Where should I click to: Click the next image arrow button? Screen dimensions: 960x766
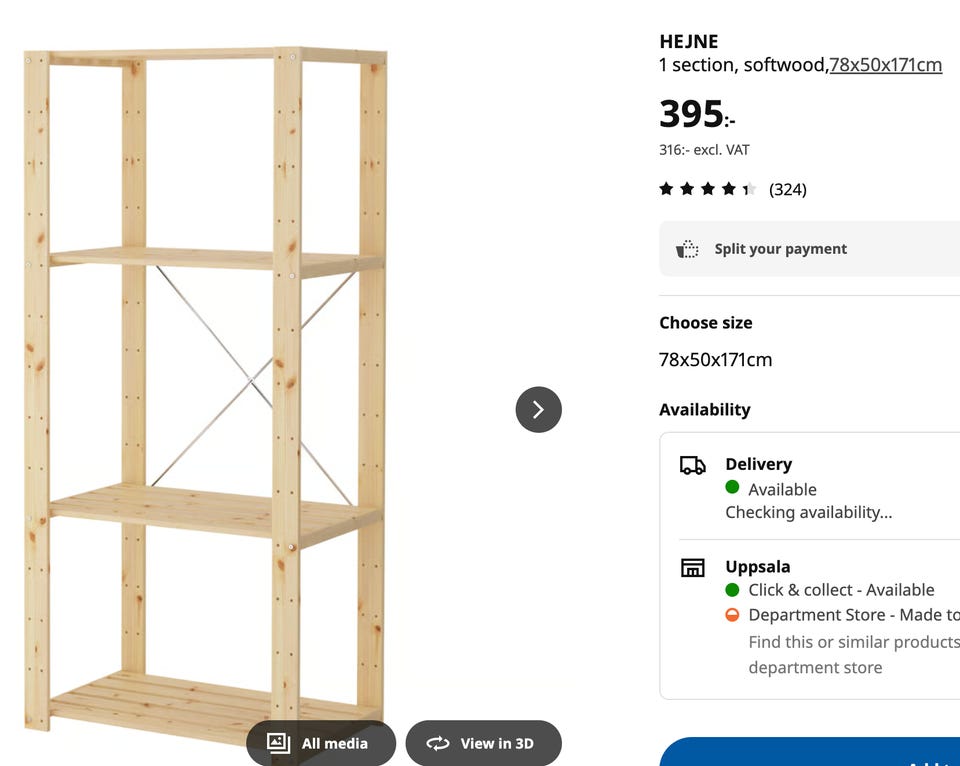pos(538,409)
